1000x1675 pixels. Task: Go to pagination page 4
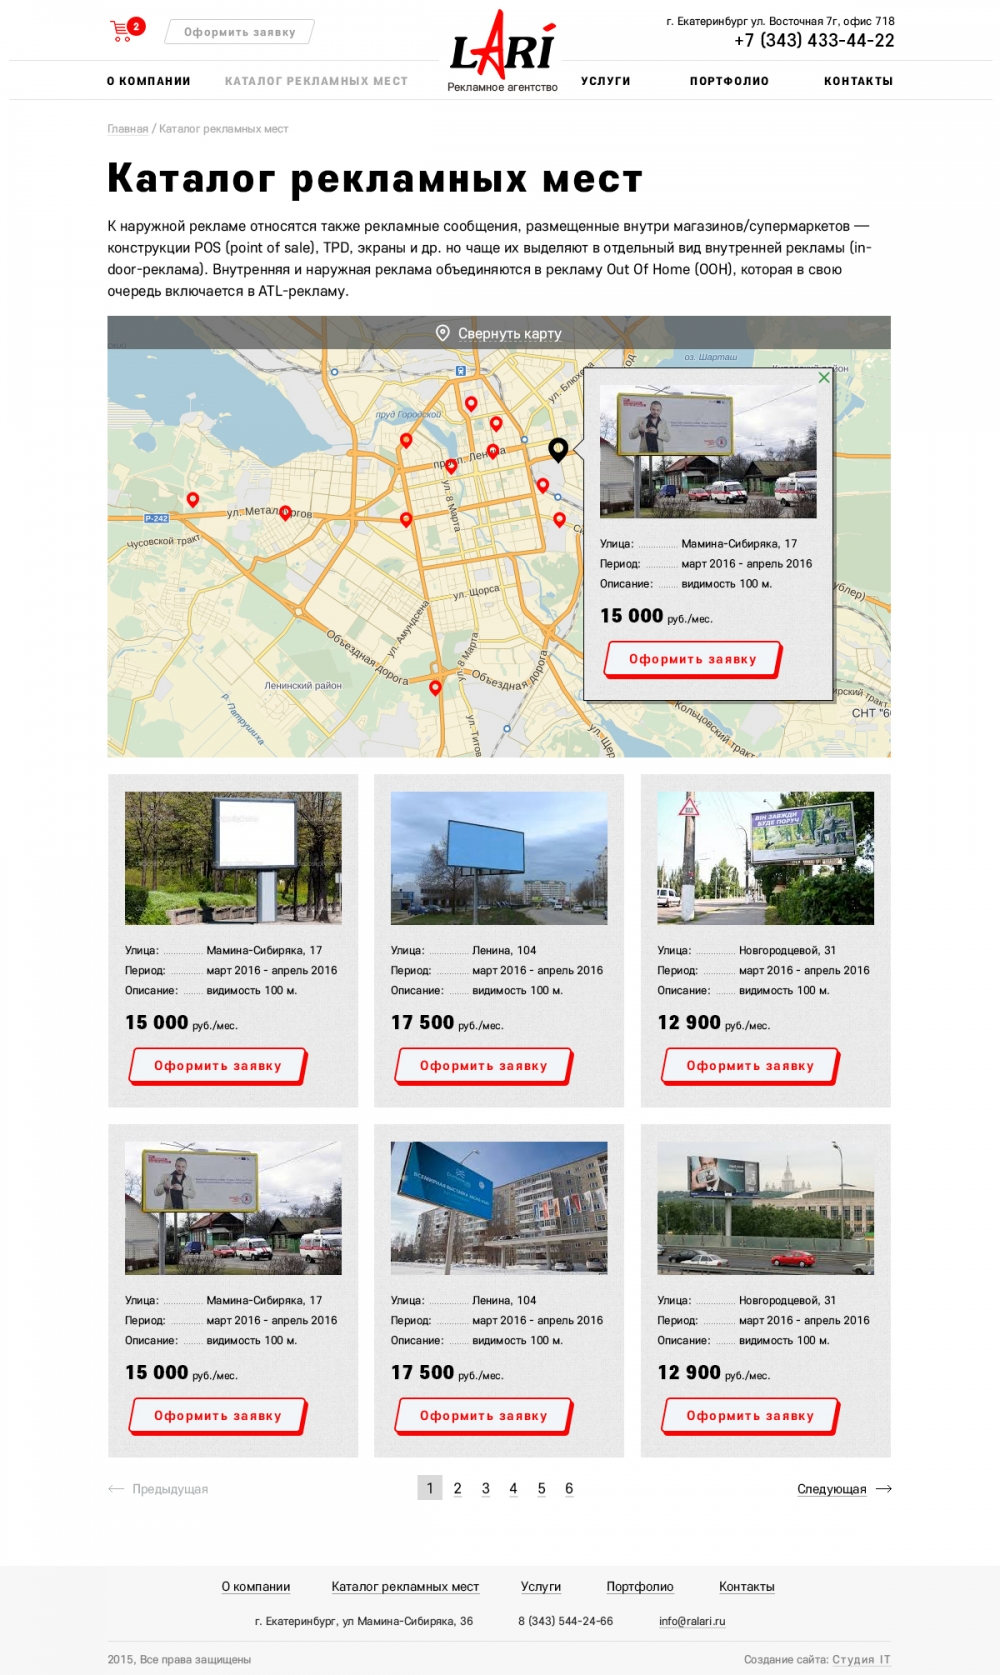point(514,1488)
